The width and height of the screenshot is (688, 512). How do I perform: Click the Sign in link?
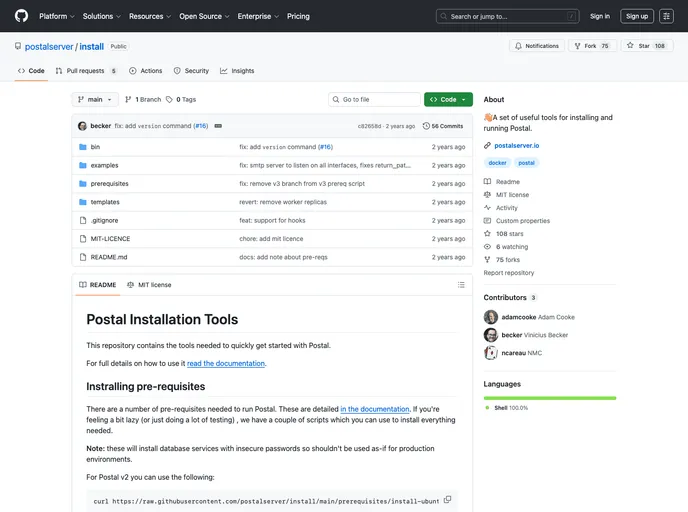pyautogui.click(x=600, y=16)
